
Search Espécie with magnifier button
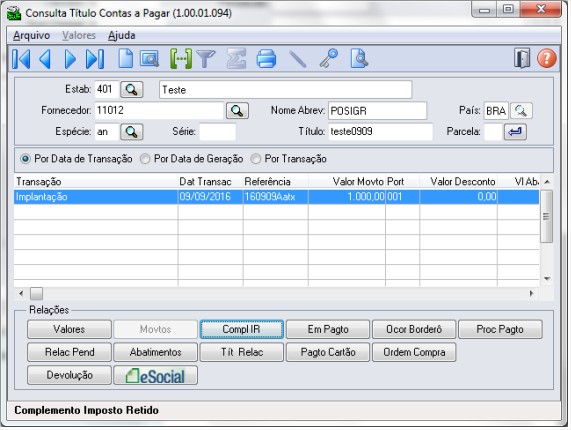coord(131,132)
